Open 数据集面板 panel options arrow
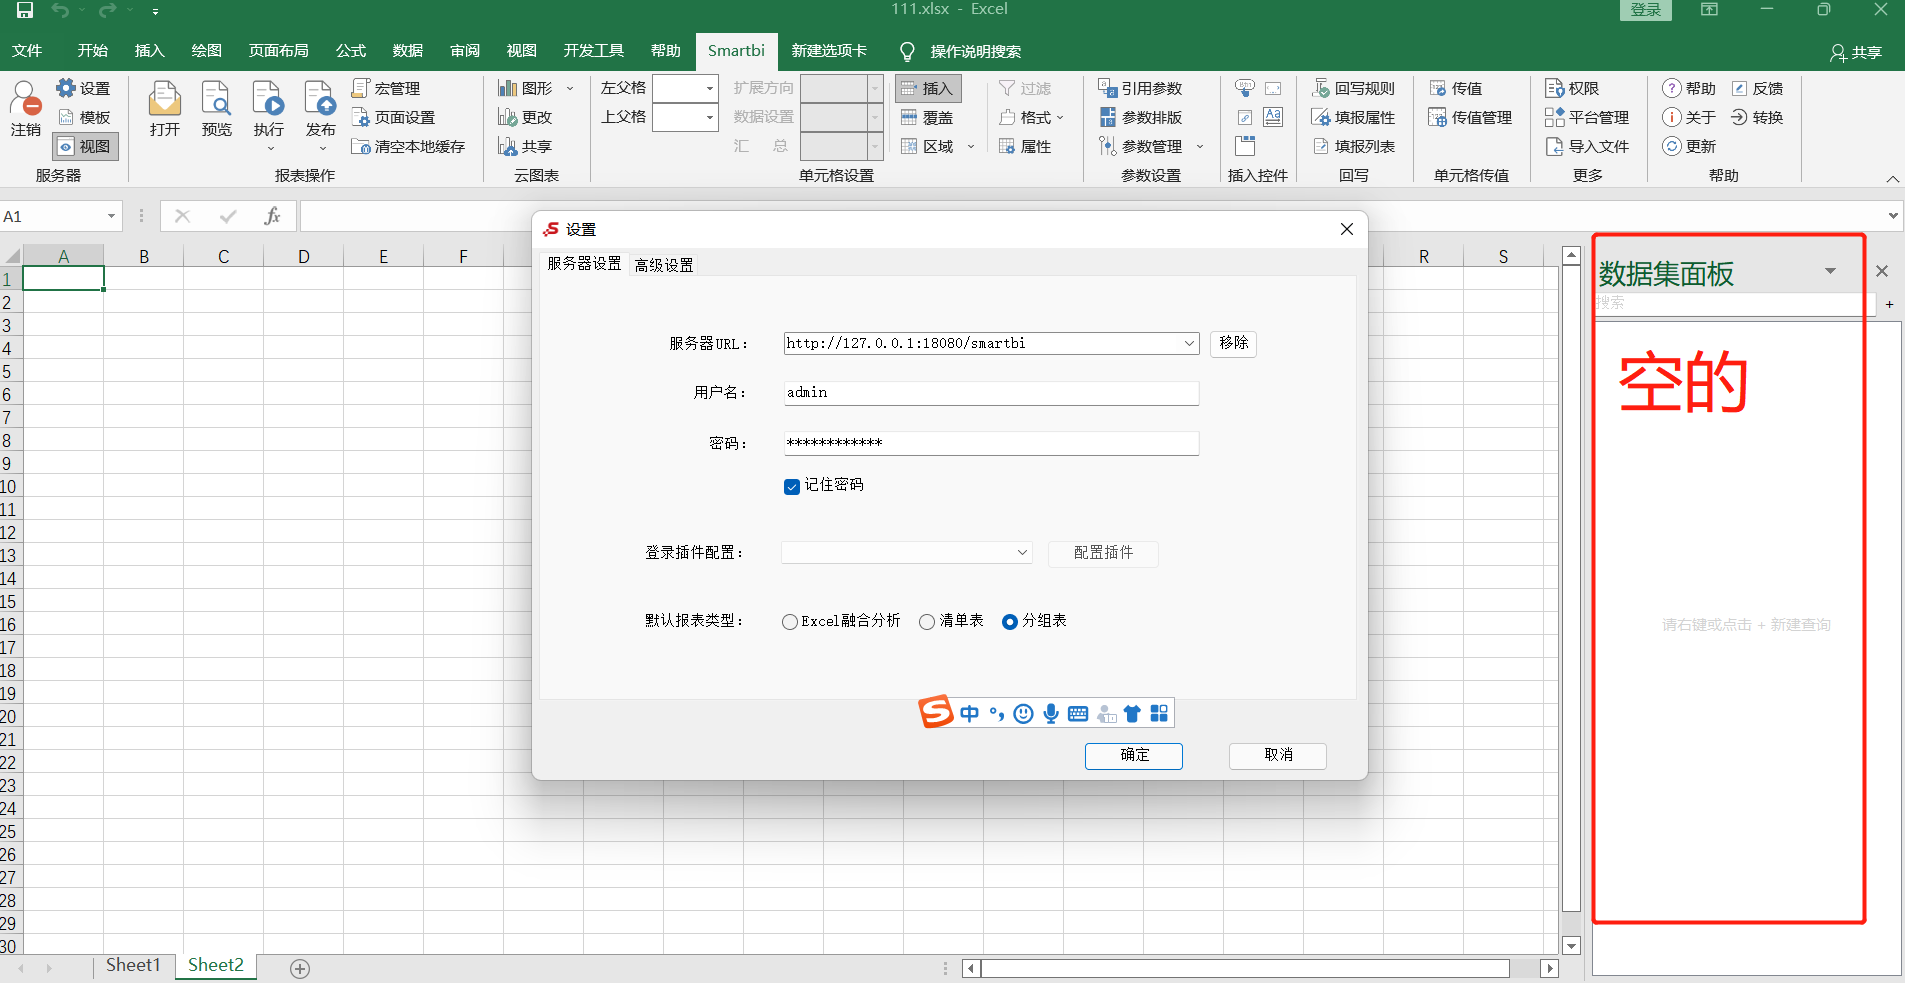 point(1830,271)
